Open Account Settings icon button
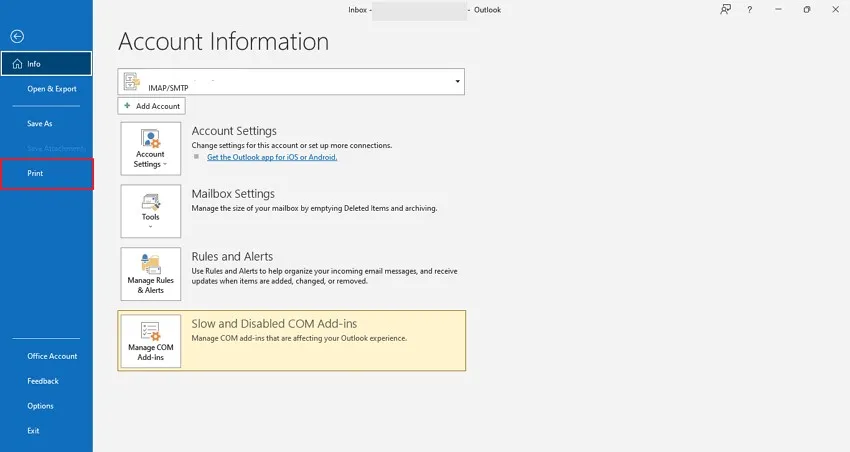The width and height of the screenshot is (850, 452). [150, 149]
